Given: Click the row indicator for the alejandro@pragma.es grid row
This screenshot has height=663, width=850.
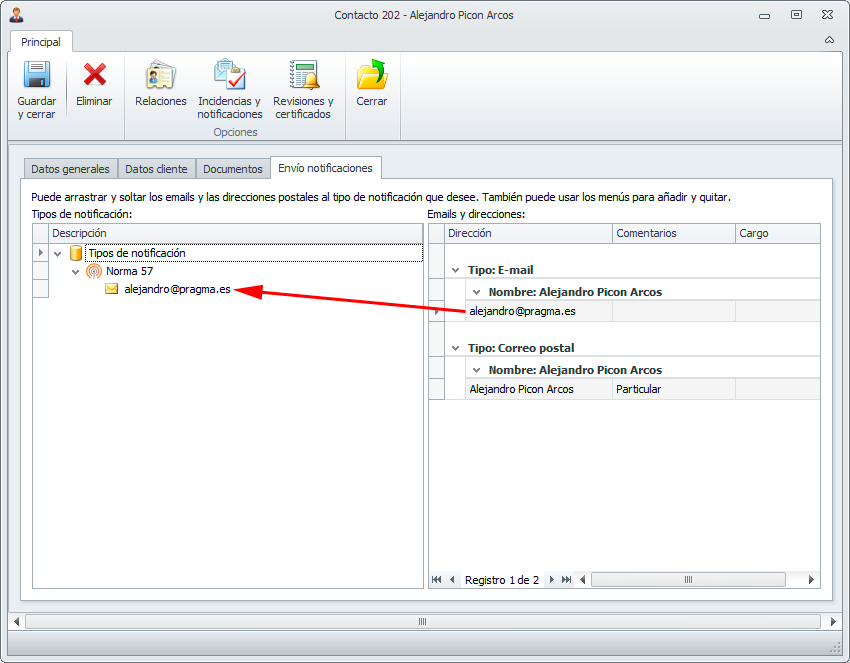Looking at the screenshot, I should [436, 312].
